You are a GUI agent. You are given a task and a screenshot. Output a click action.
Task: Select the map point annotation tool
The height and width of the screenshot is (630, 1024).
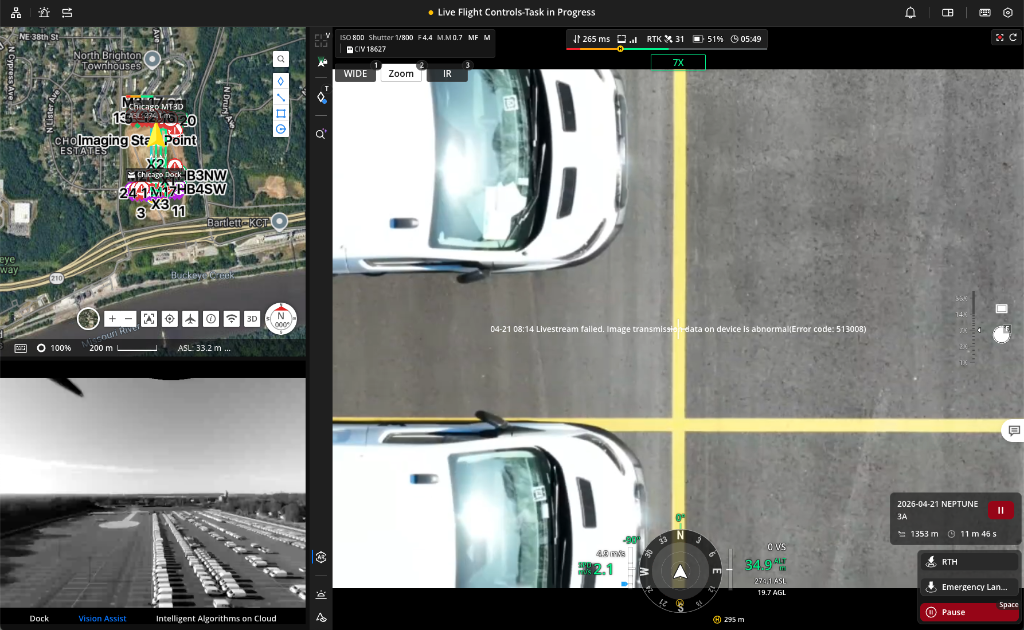(281, 81)
